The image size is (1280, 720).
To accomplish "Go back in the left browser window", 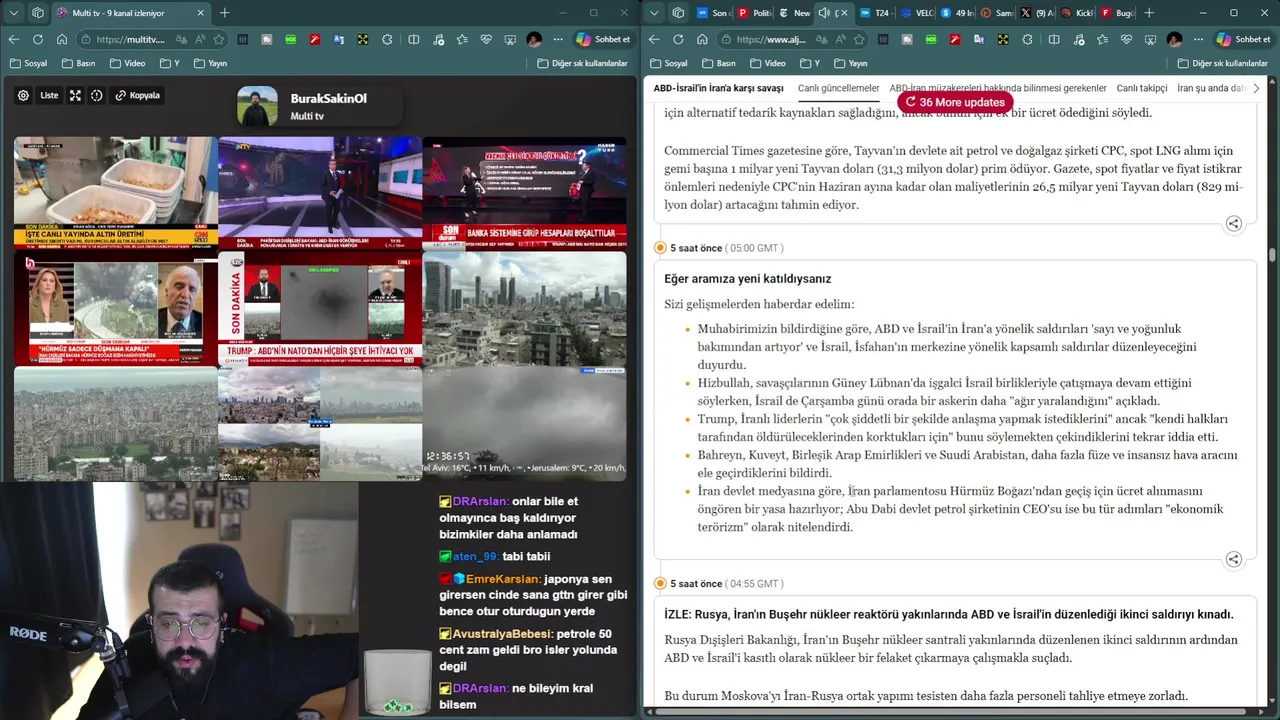I will [14, 39].
